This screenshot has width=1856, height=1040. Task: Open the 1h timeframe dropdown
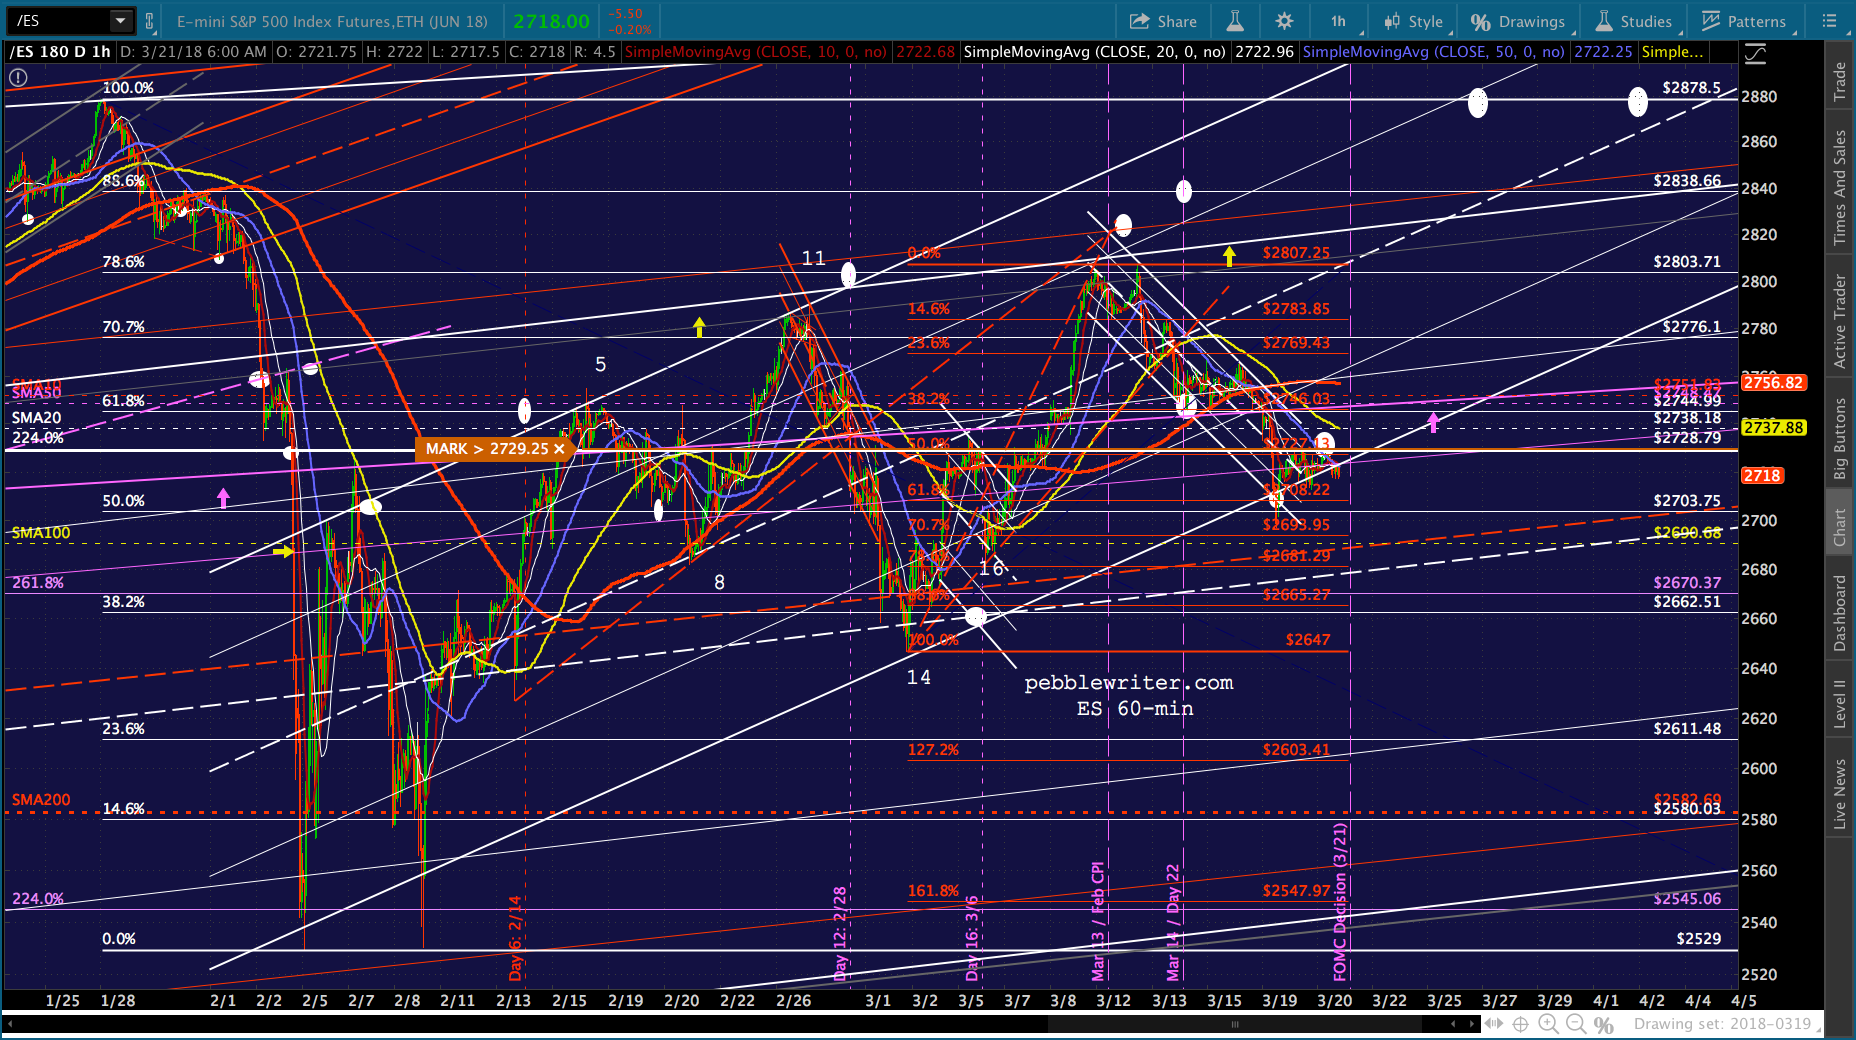tap(1338, 21)
